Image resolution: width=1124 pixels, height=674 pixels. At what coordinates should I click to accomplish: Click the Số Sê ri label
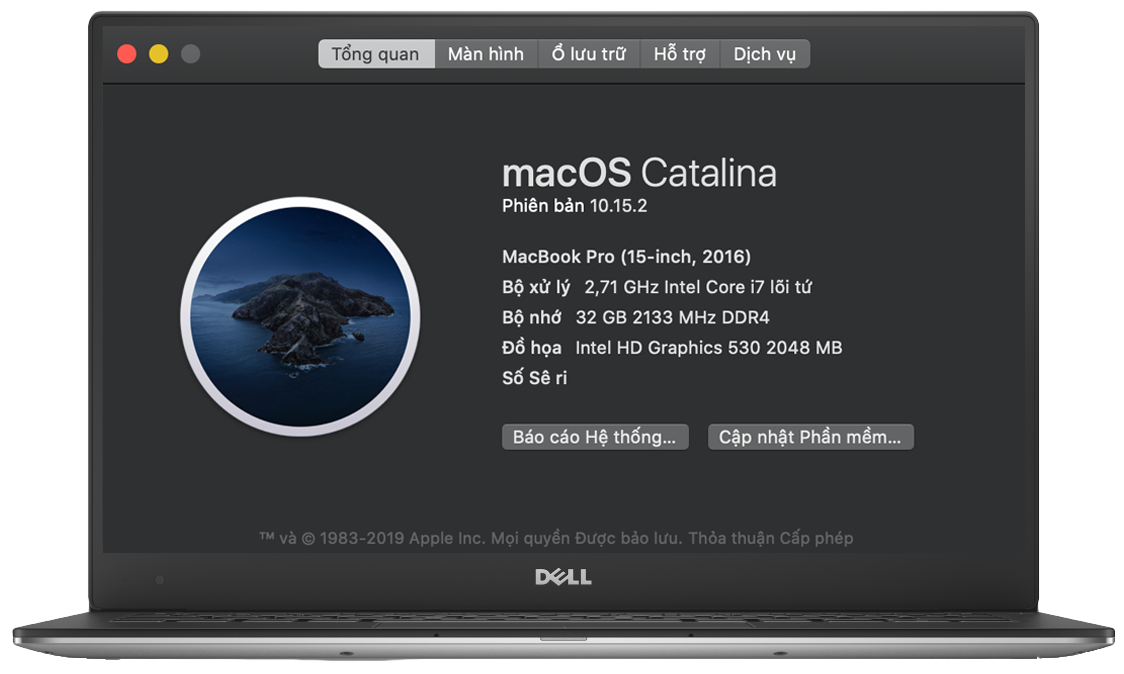(x=534, y=378)
